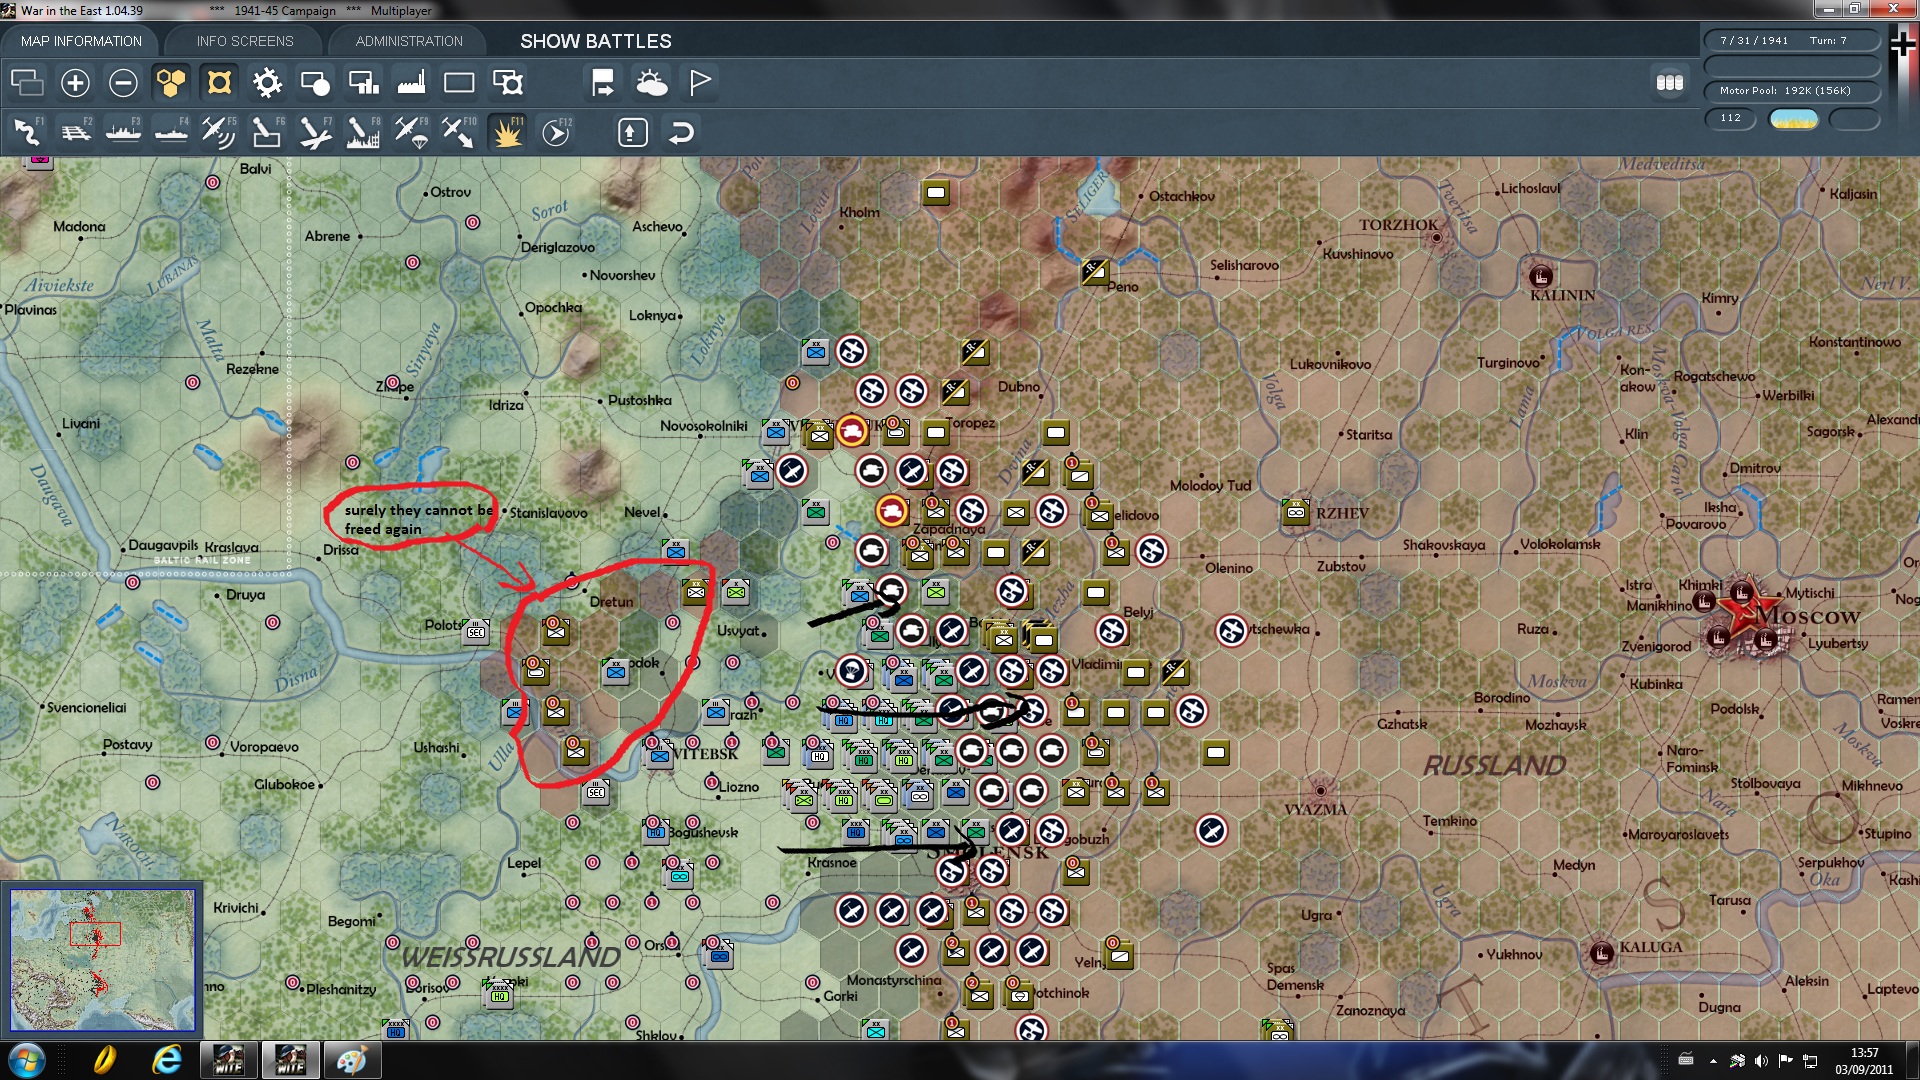Screen dimensions: 1920x1080
Task: Zoom out the map with minus icon
Action: (123, 82)
